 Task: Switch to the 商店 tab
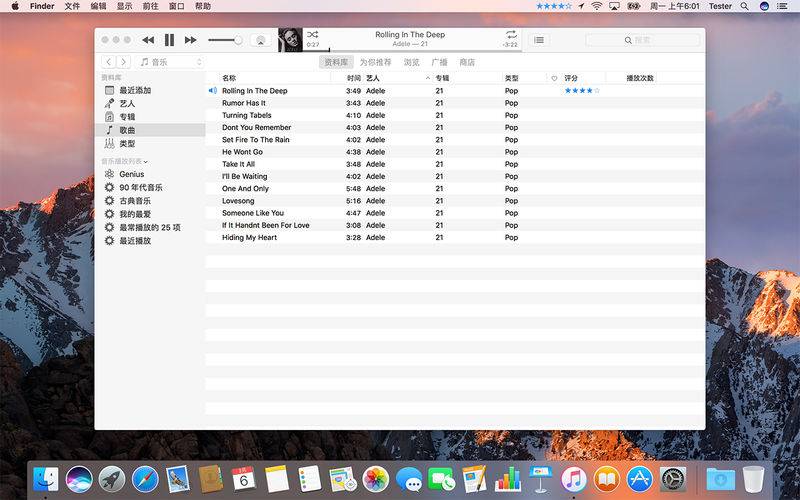click(467, 62)
